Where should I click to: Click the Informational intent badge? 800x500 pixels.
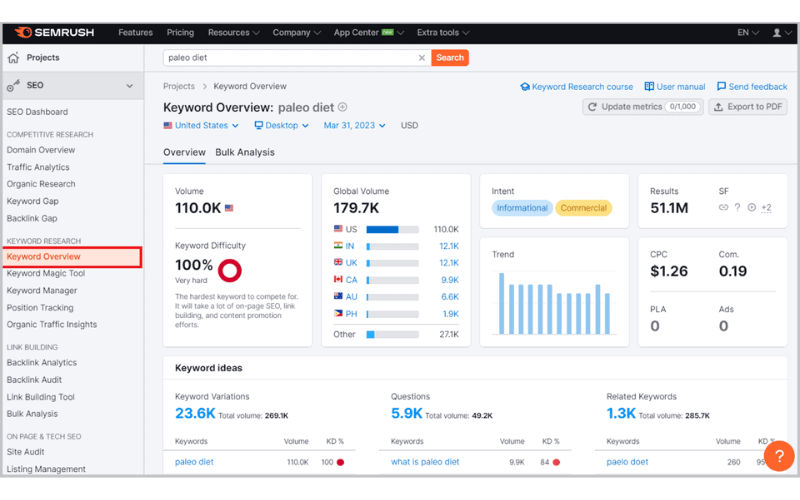click(522, 208)
